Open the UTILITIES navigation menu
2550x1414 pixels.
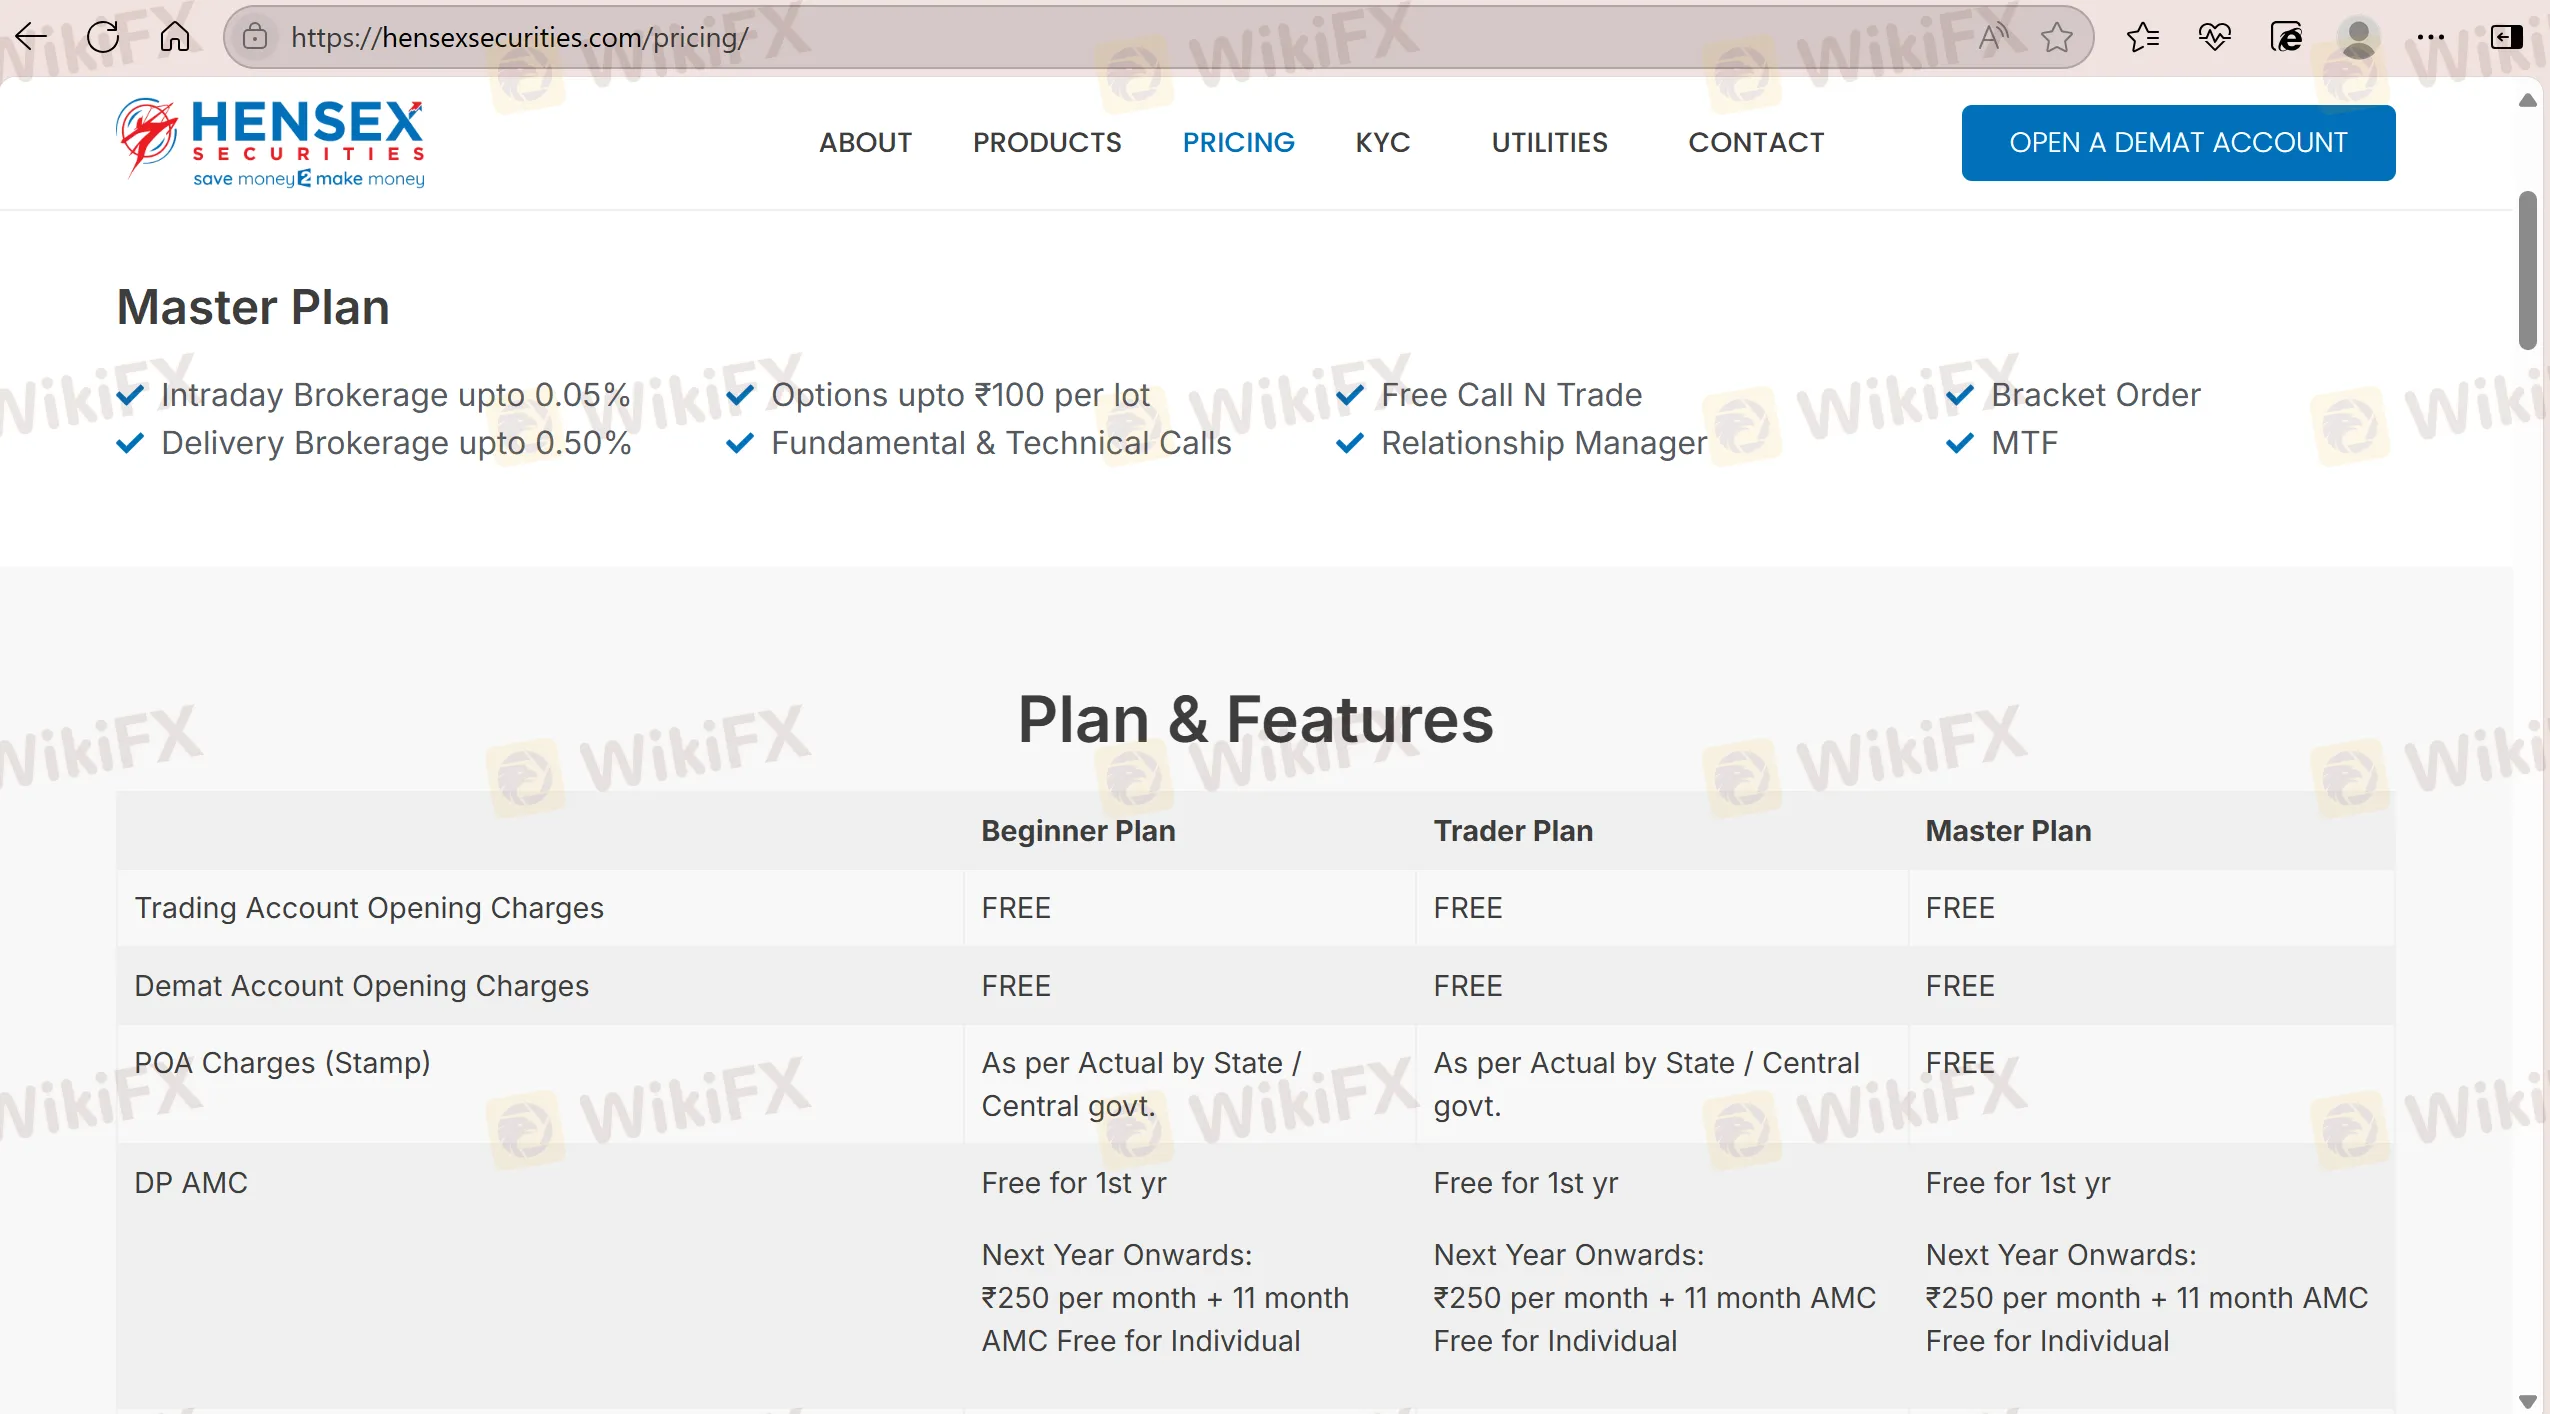[x=1549, y=143]
